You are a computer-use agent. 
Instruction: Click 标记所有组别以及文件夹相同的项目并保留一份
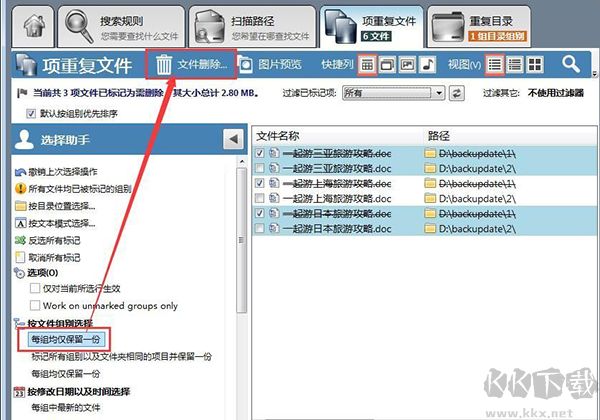[121, 357]
